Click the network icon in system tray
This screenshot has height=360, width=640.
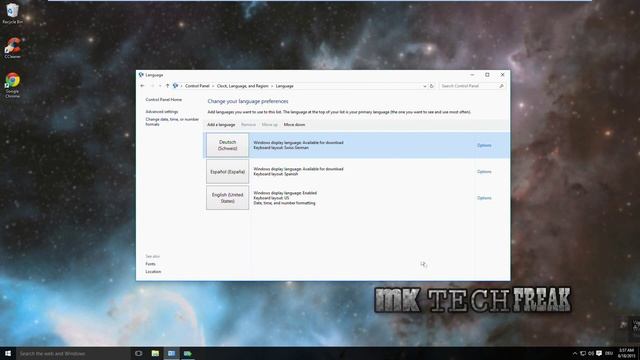583,353
